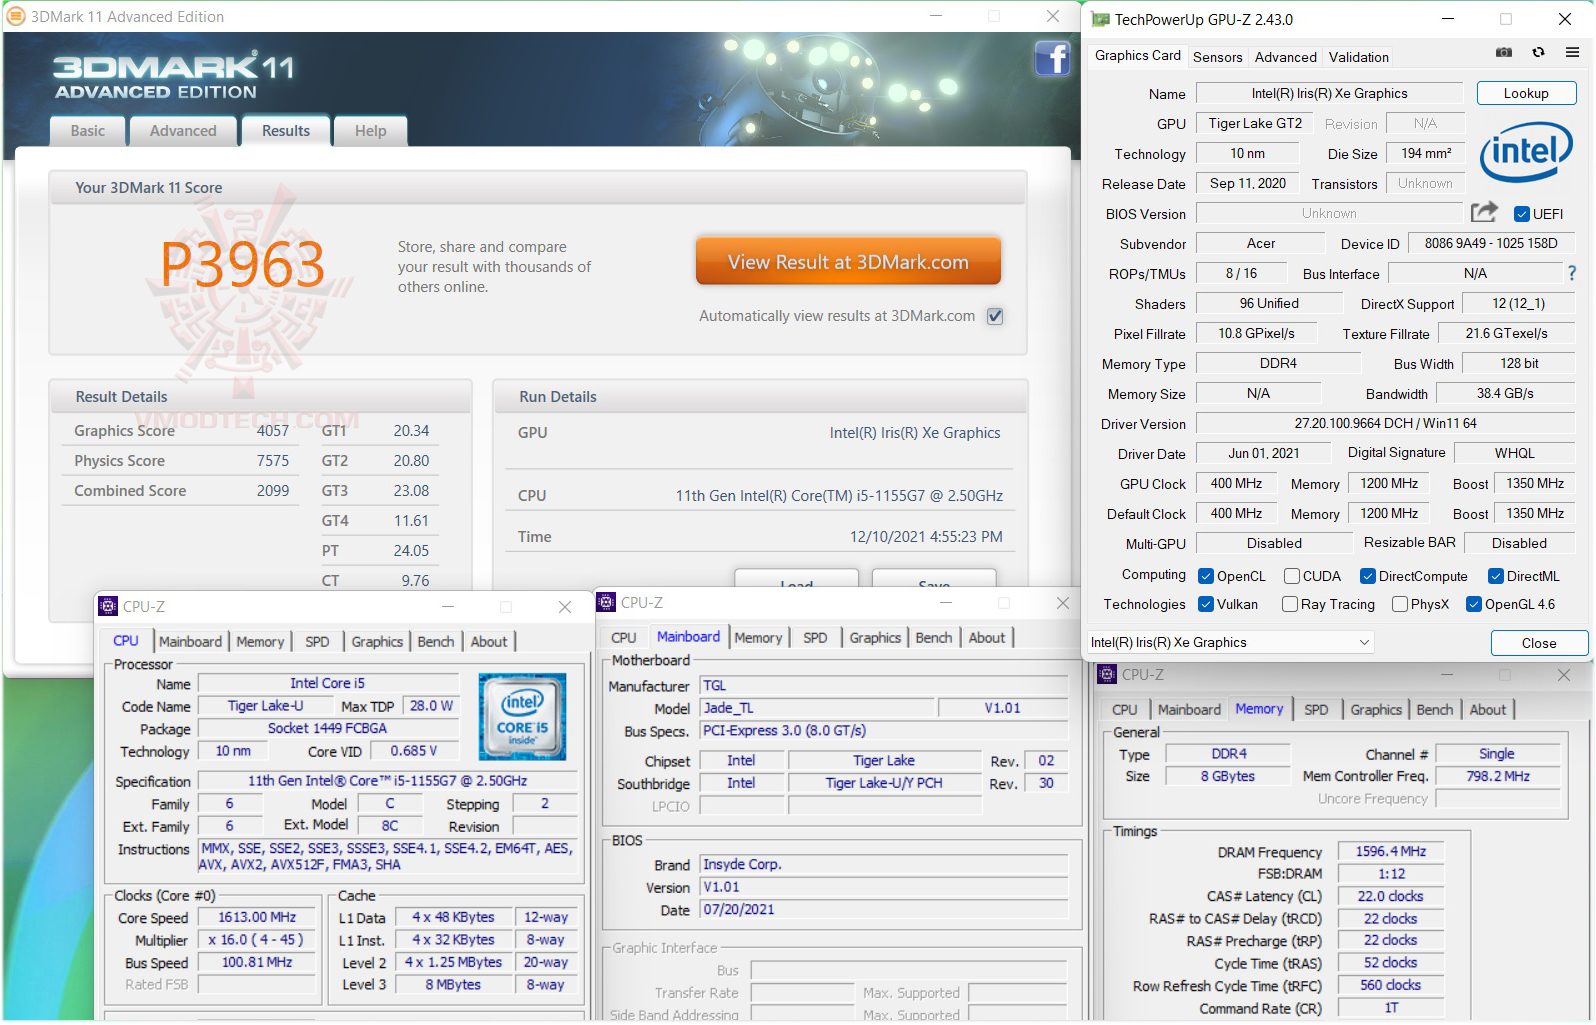The image size is (1596, 1025).
Task: Open the Advanced tab in 3DMark 11
Action: tap(183, 131)
